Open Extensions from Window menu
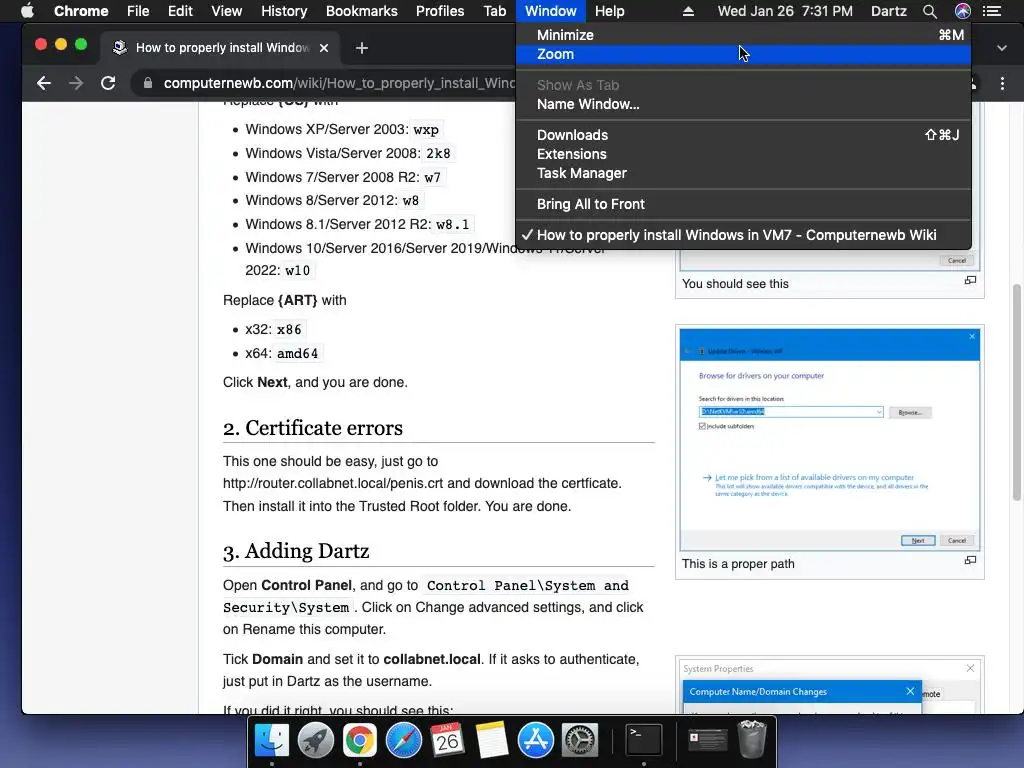Image resolution: width=1024 pixels, height=768 pixels. [x=743, y=154]
